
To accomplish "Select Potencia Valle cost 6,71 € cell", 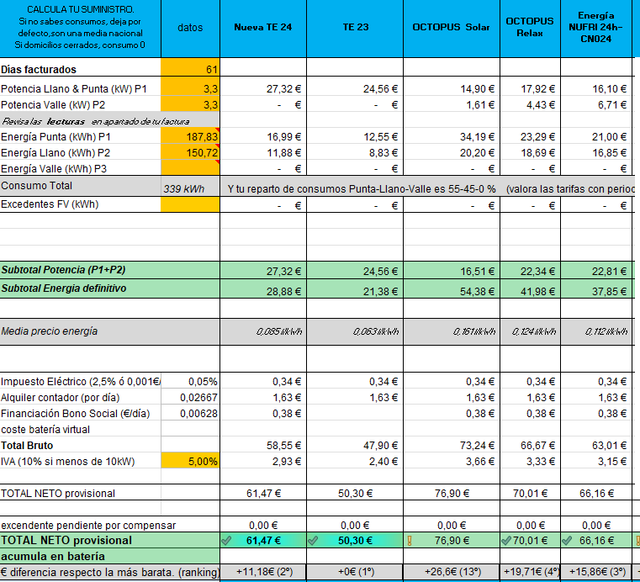I will [x=596, y=104].
